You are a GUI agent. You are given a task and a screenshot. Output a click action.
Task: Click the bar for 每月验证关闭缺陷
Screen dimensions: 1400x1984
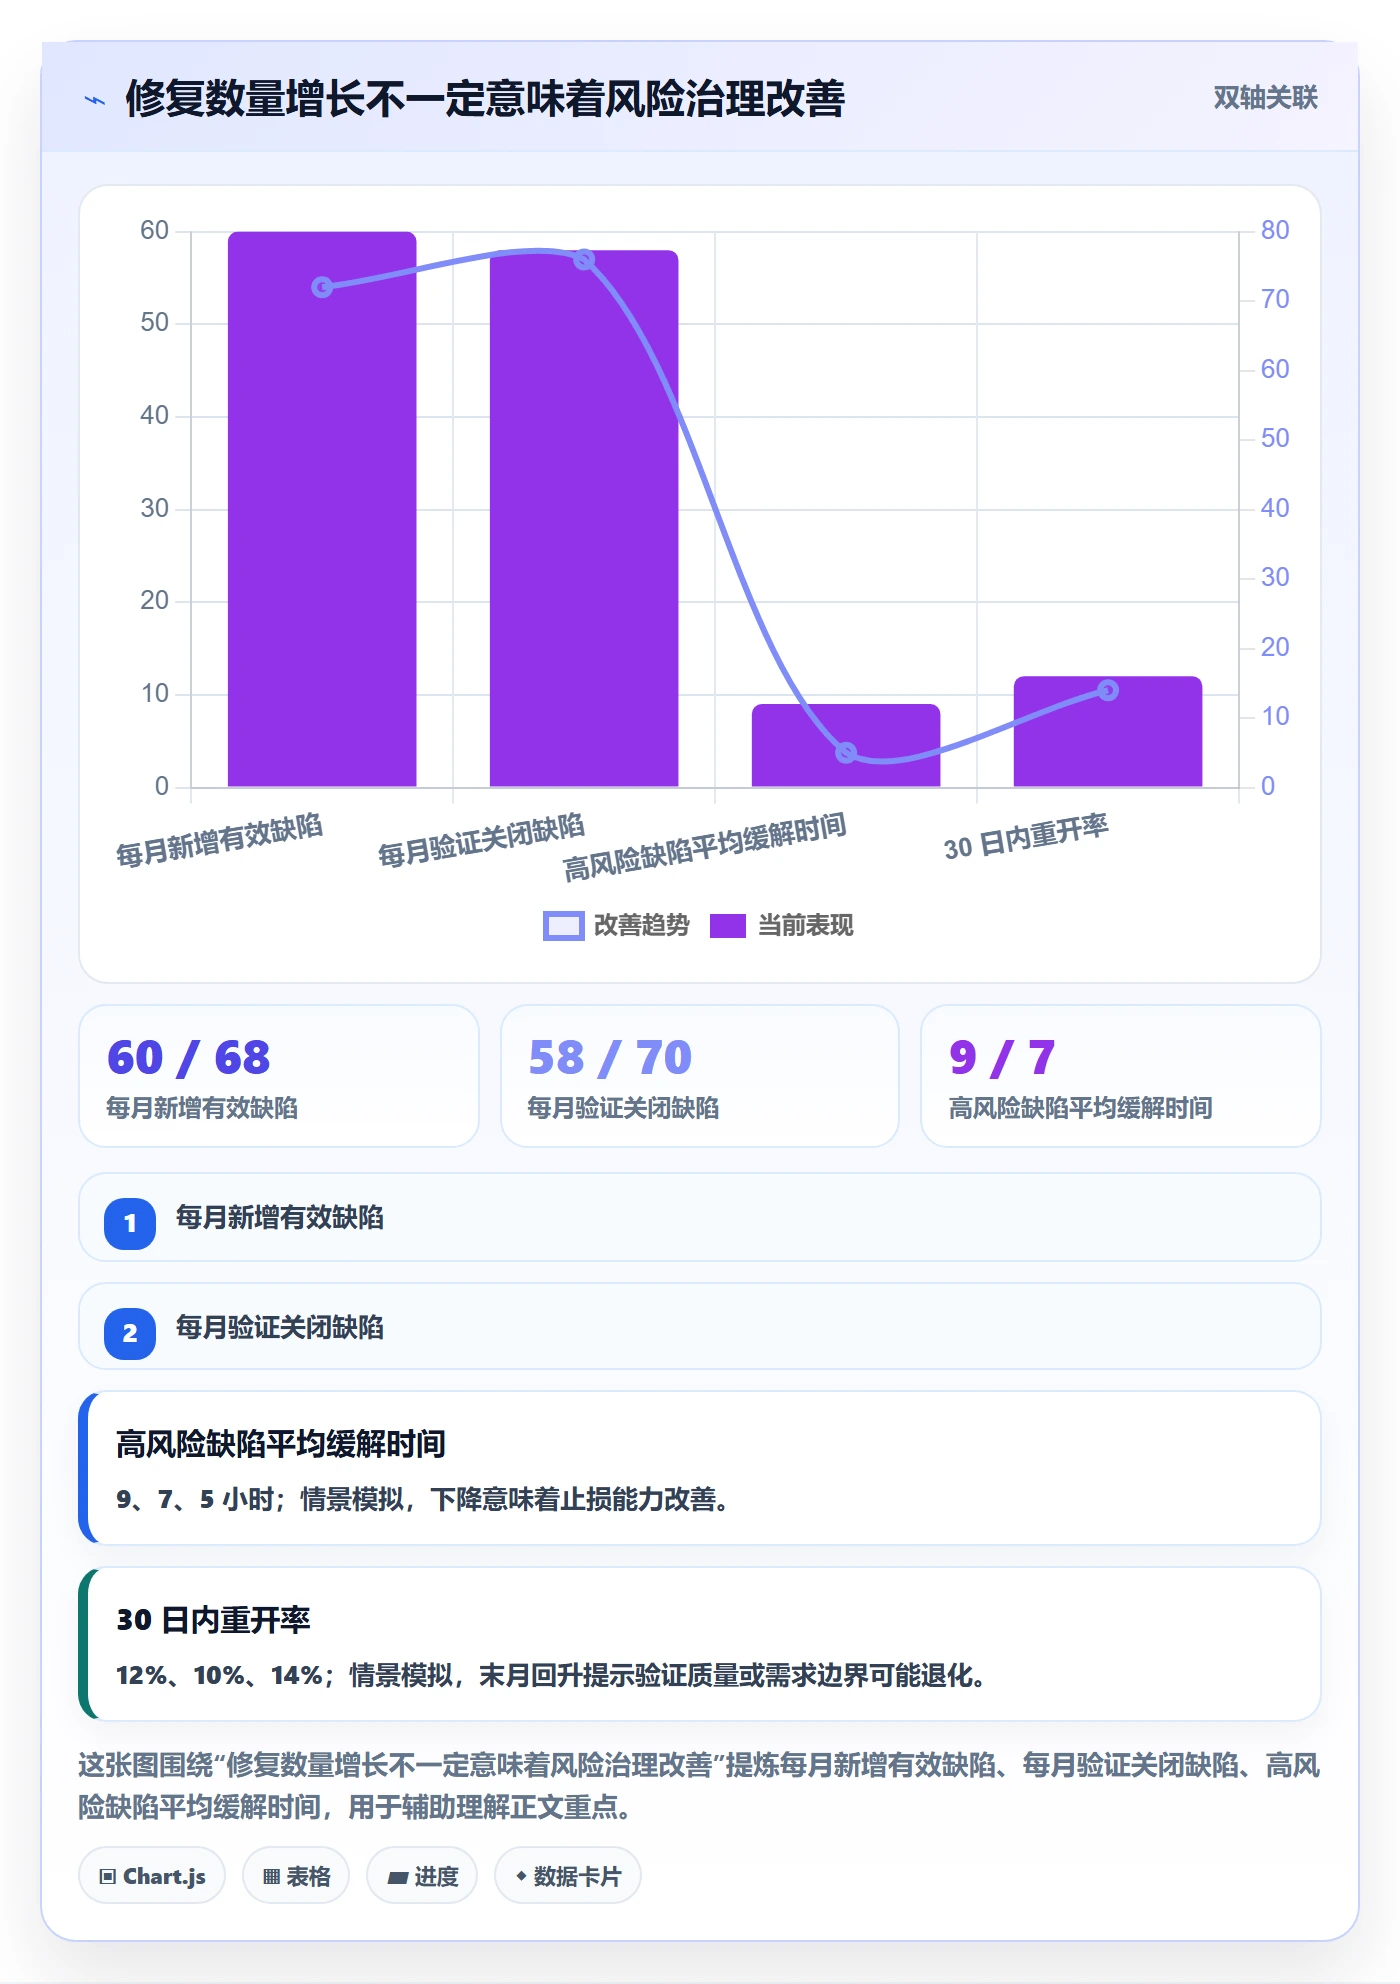click(584, 518)
